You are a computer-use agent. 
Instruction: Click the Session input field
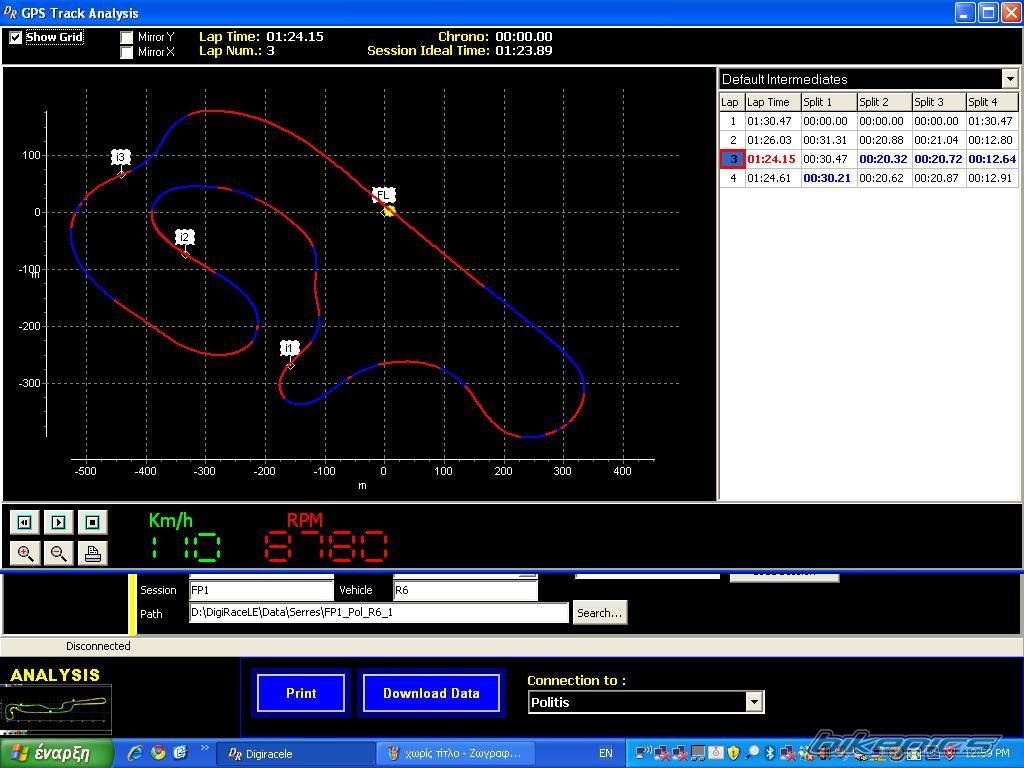tap(260, 590)
